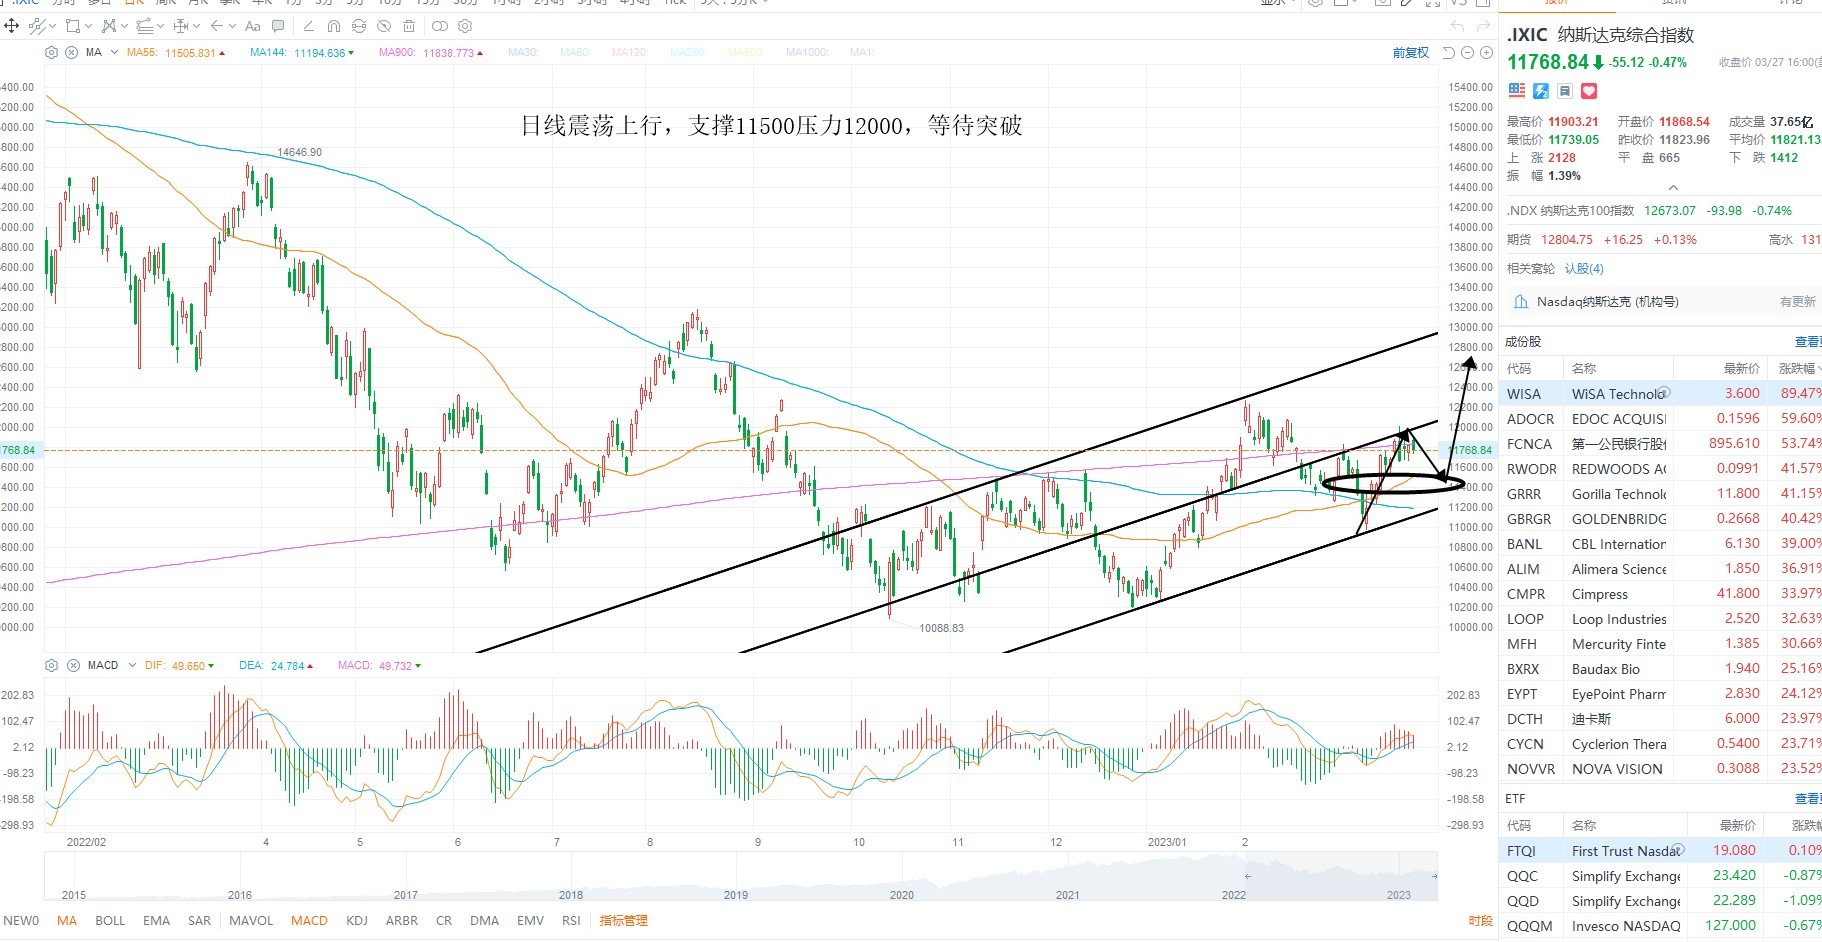Click the red heart favorite icon
Screen dimensions: 1822x942
[1589, 91]
